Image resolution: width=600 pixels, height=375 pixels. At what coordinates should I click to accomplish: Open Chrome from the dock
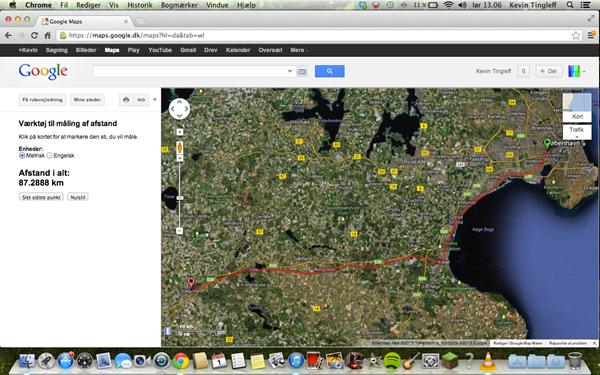pyautogui.click(x=181, y=361)
